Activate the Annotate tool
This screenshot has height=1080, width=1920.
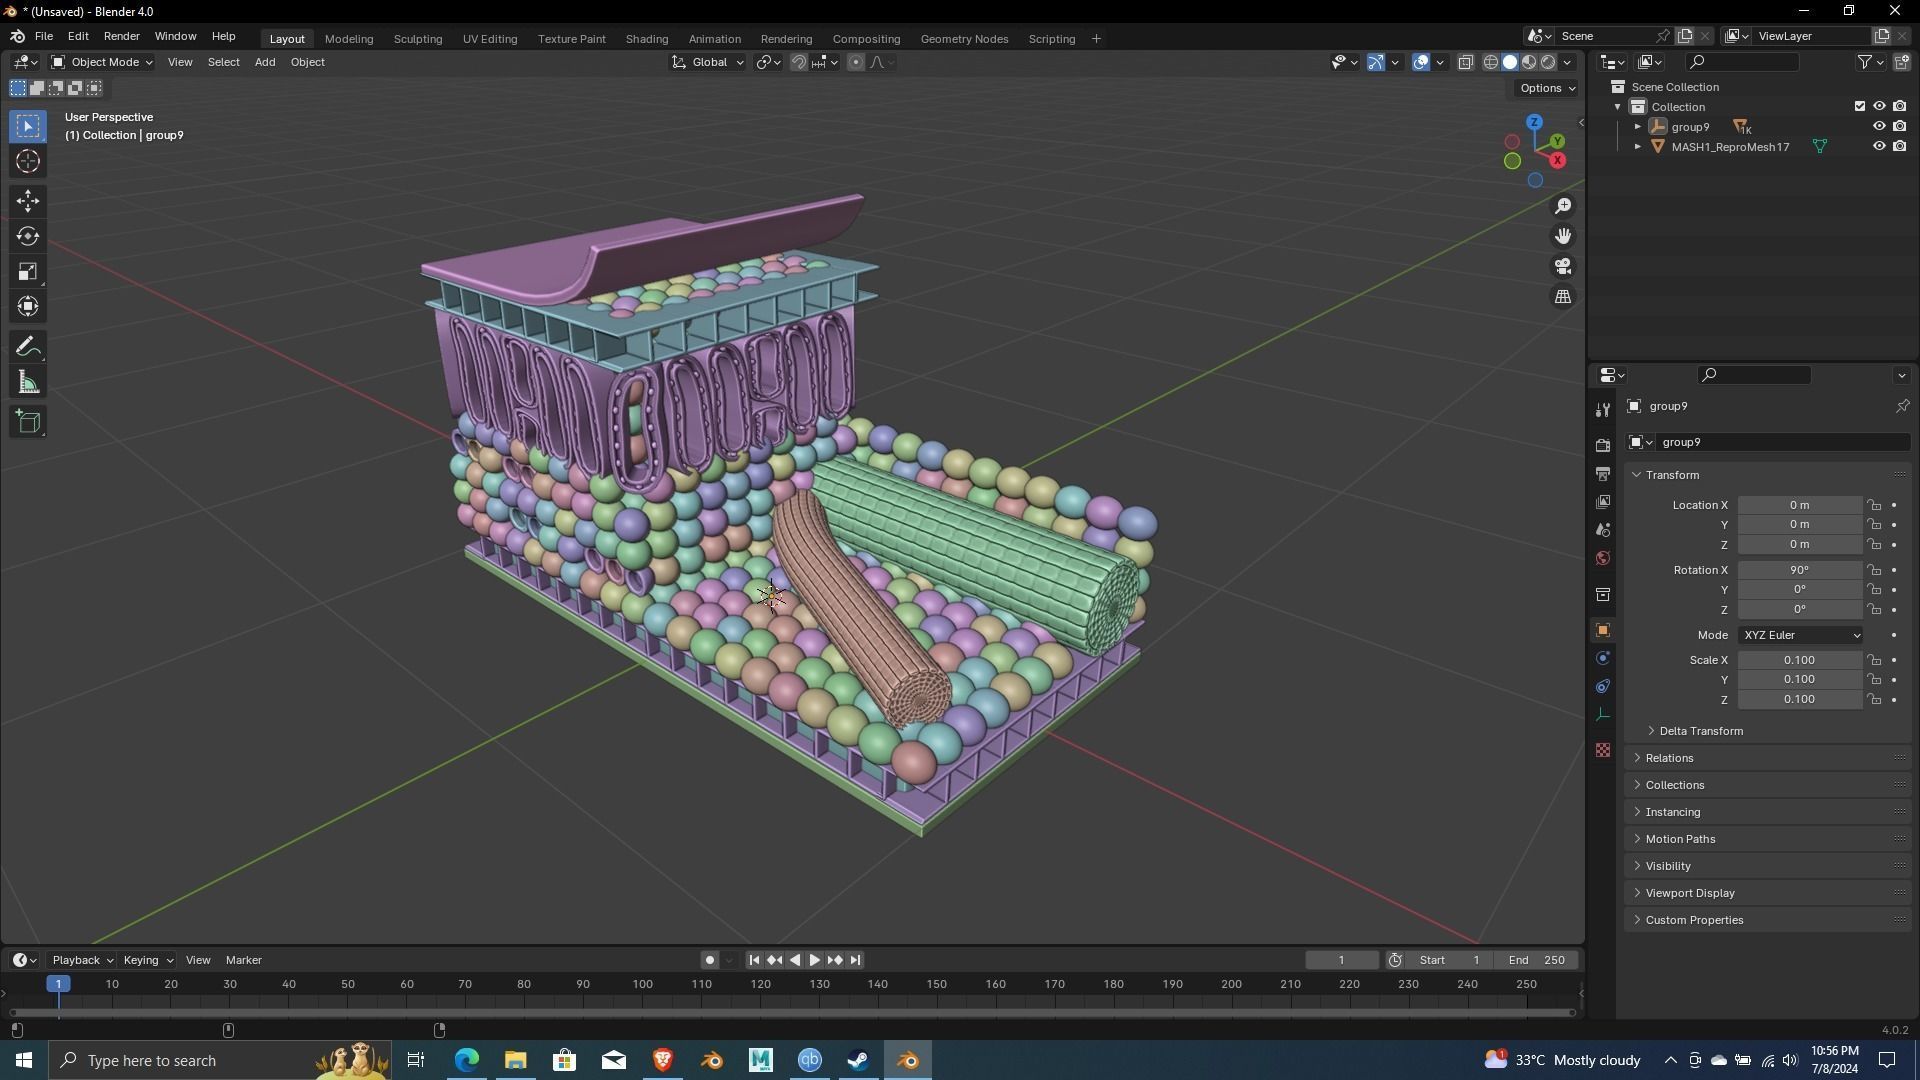click(28, 347)
